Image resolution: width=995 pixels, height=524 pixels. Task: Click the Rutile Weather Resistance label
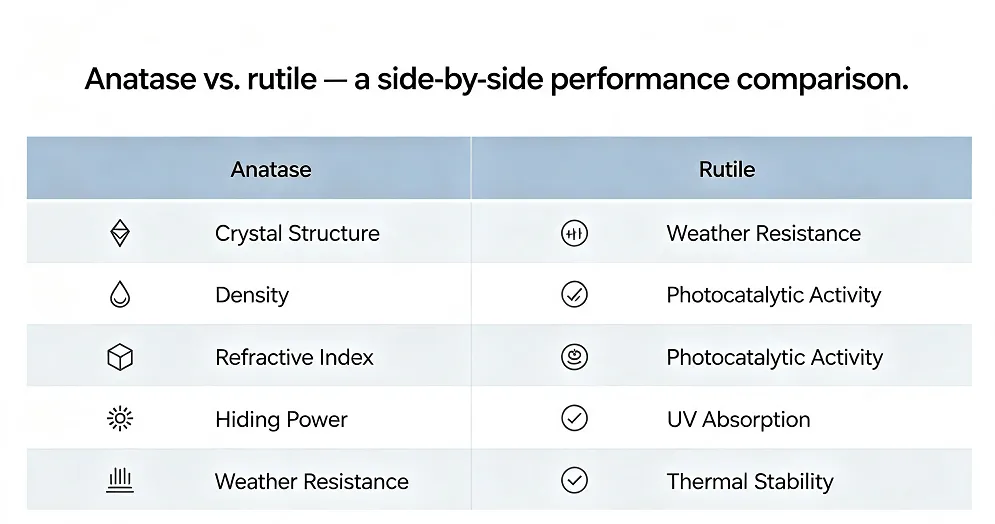click(x=763, y=233)
